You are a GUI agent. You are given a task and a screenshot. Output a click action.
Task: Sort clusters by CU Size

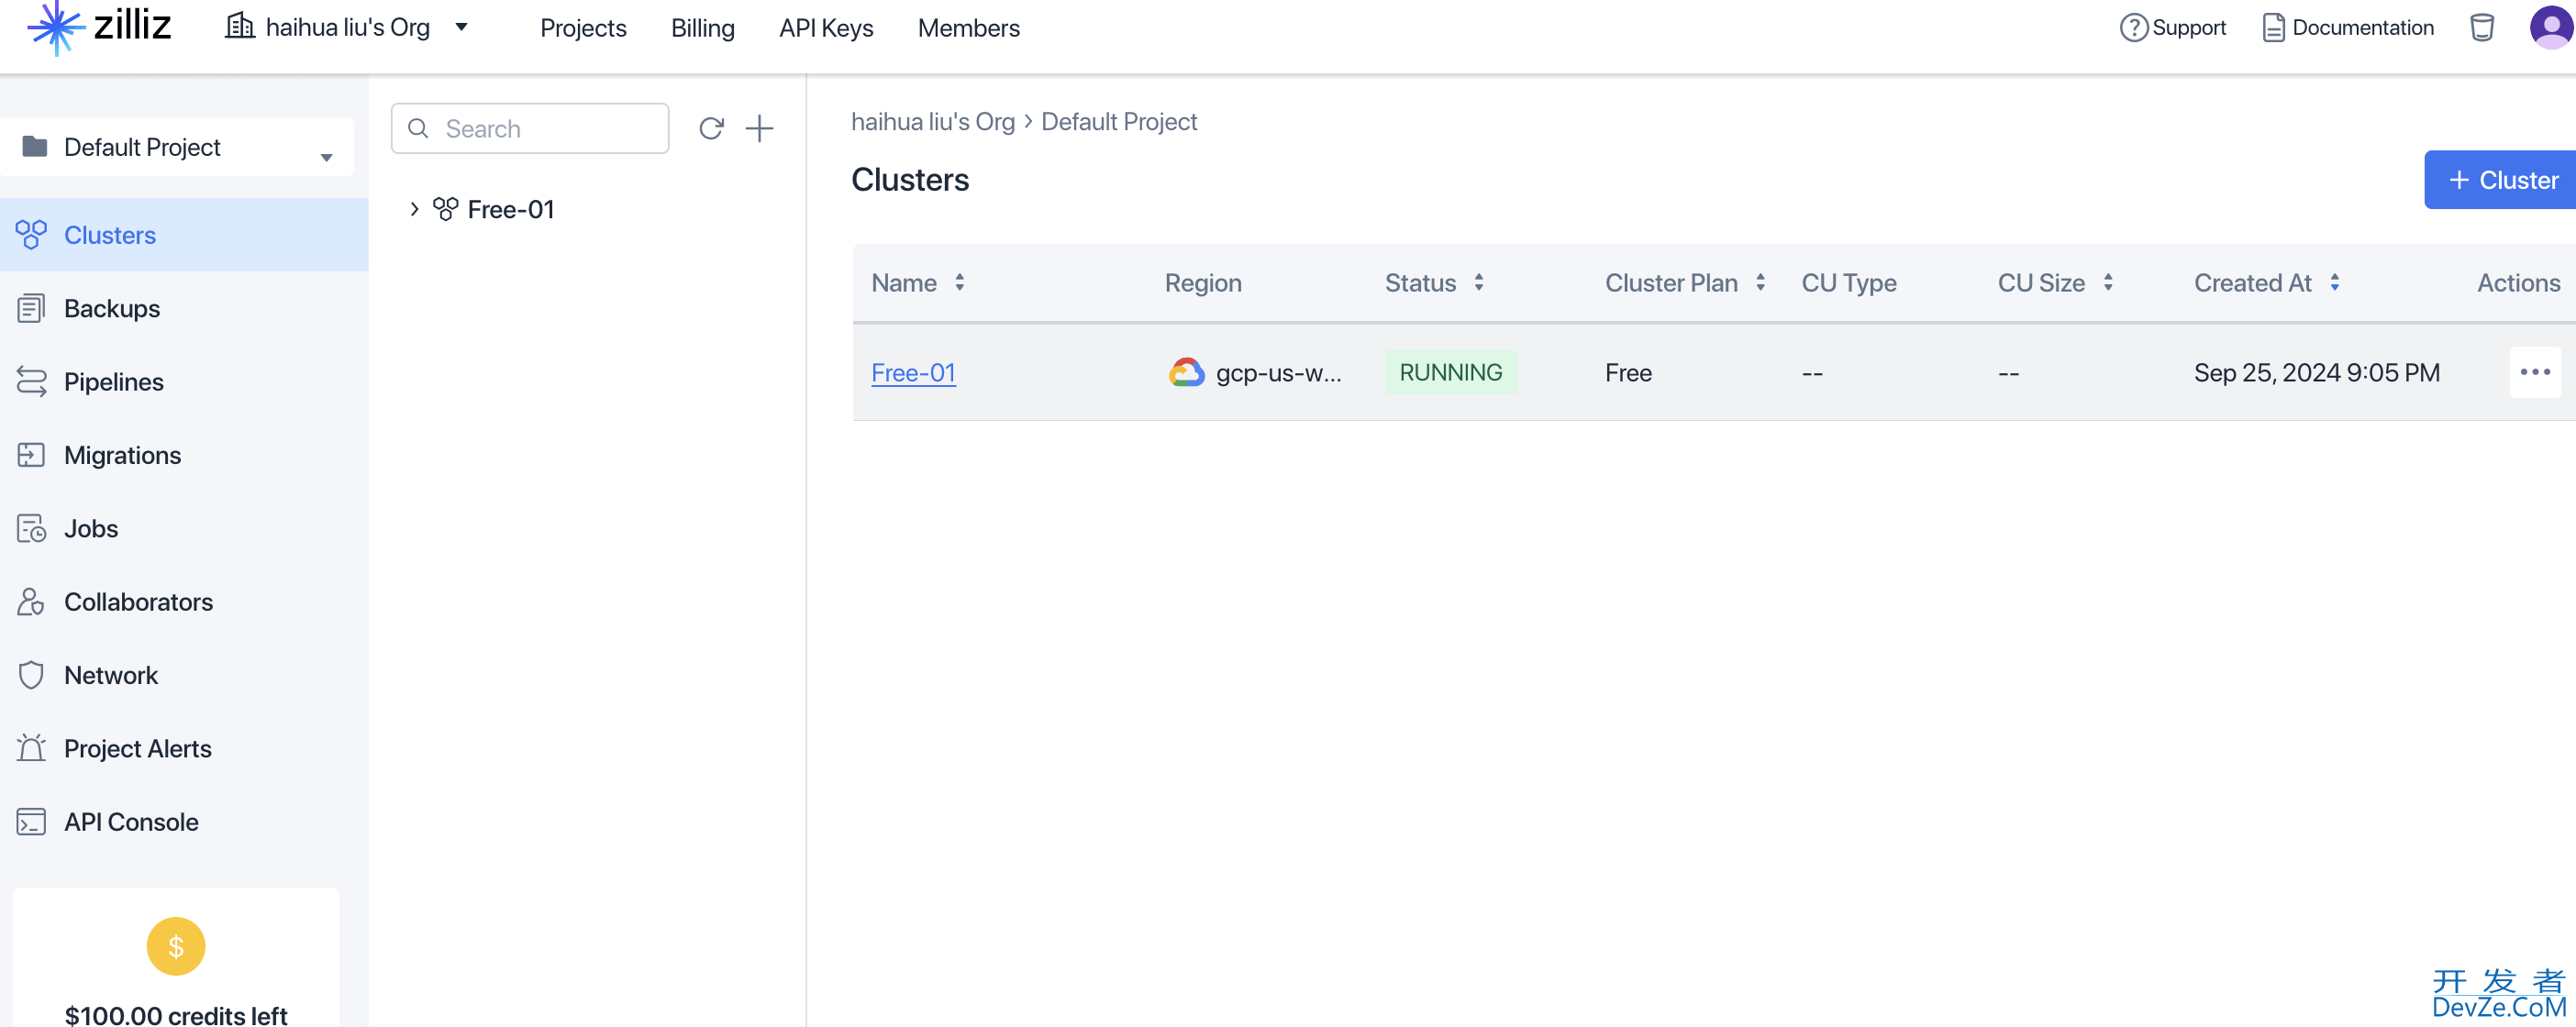(x=2107, y=283)
